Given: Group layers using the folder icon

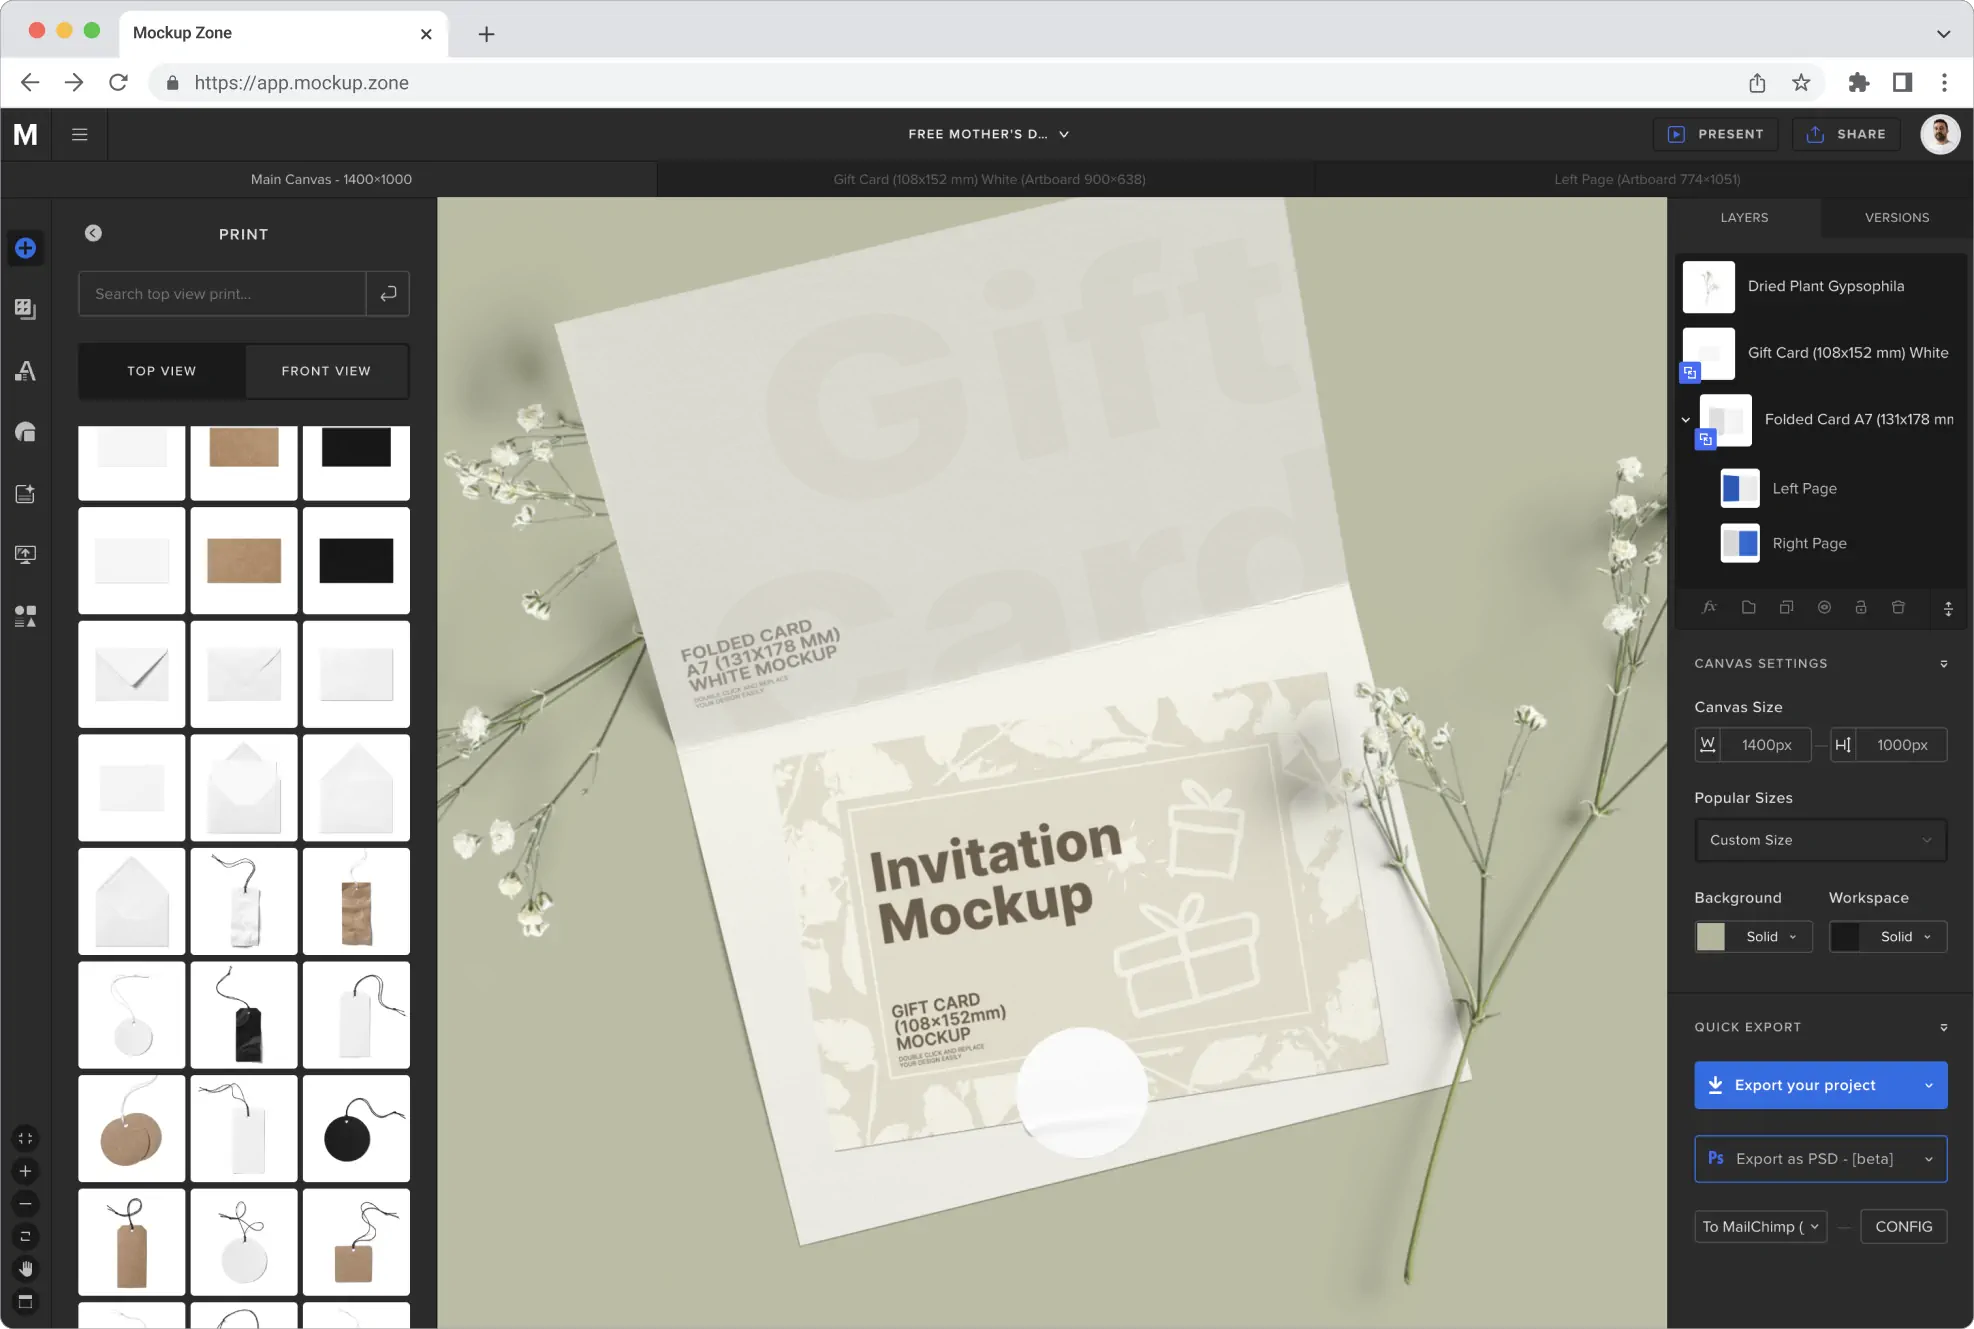Looking at the screenshot, I should pyautogui.click(x=1748, y=607).
